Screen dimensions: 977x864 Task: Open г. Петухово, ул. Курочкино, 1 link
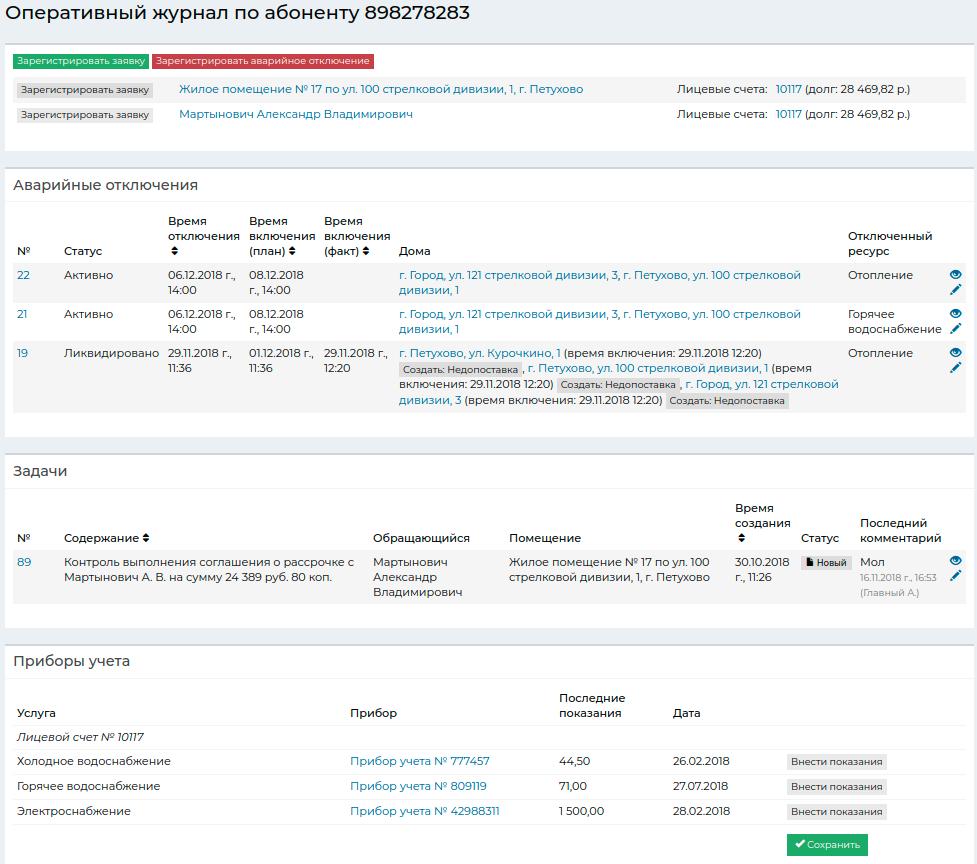click(x=479, y=353)
